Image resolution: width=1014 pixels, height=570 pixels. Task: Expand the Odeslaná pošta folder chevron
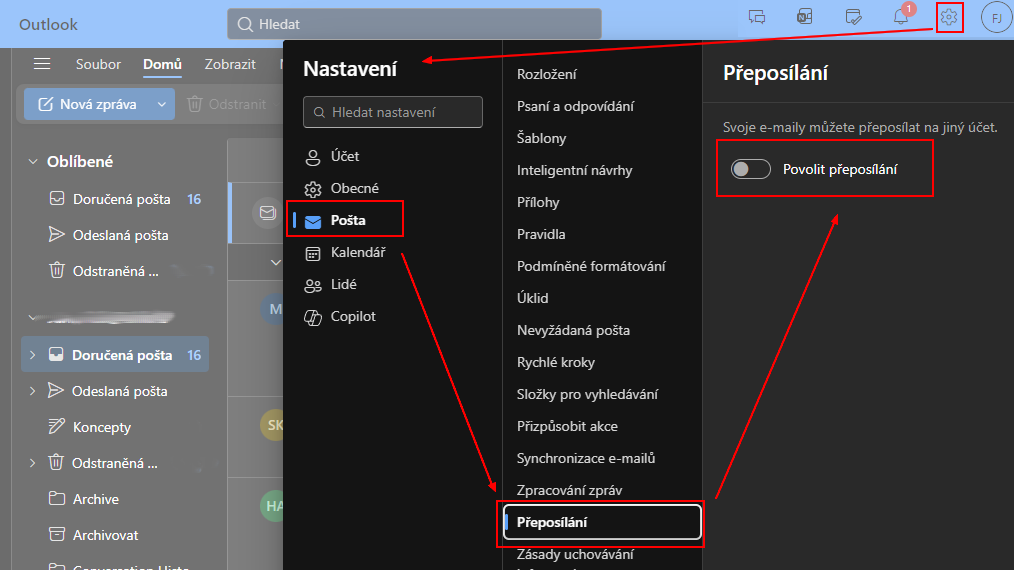pos(32,391)
